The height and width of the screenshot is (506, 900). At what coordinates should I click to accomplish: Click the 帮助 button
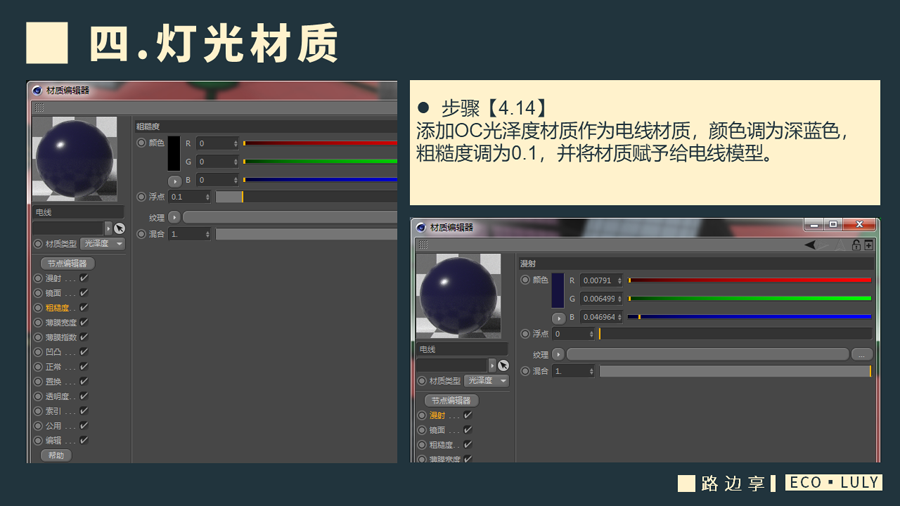coord(56,456)
